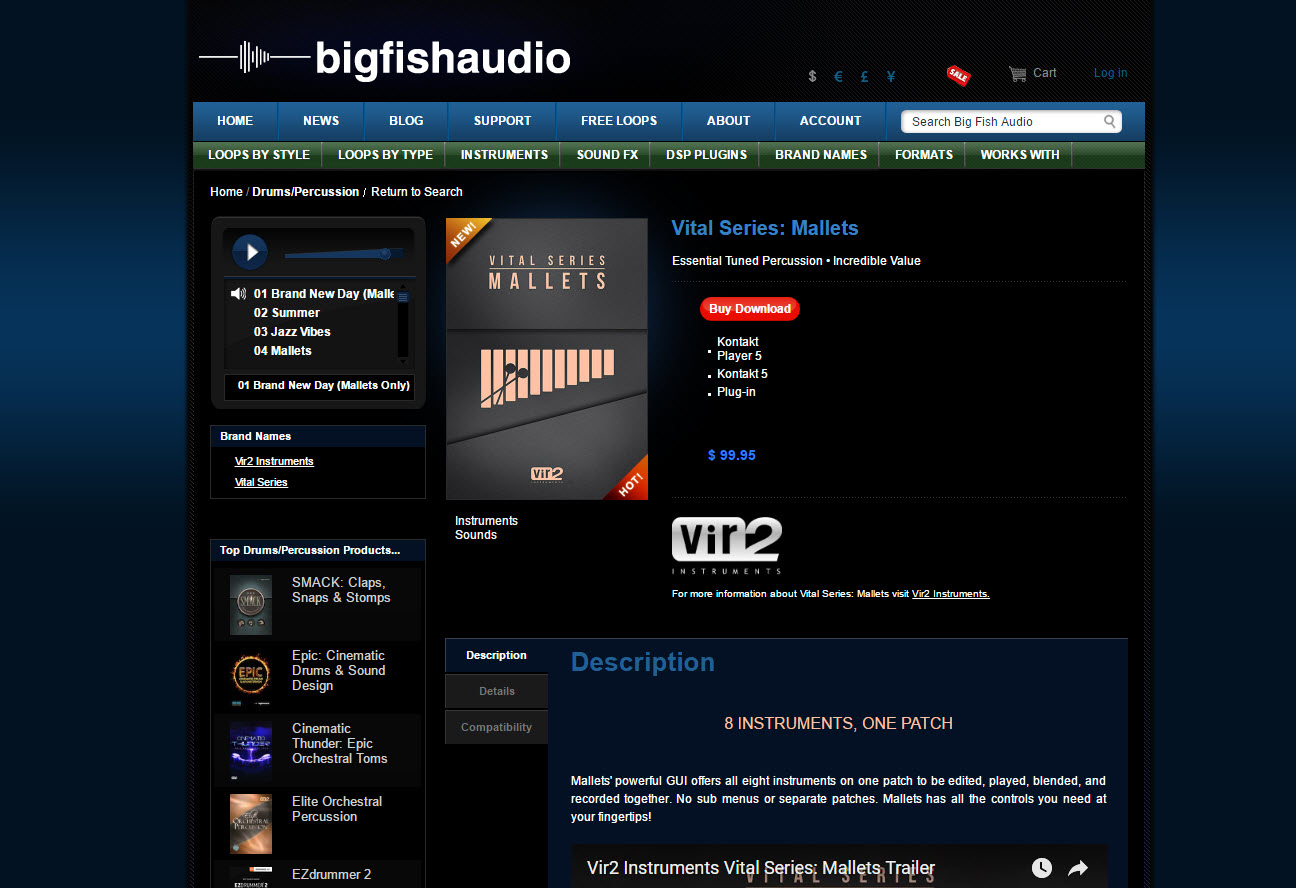Switch currency to British pound symbol
The height and width of the screenshot is (888, 1296).
coord(864,76)
